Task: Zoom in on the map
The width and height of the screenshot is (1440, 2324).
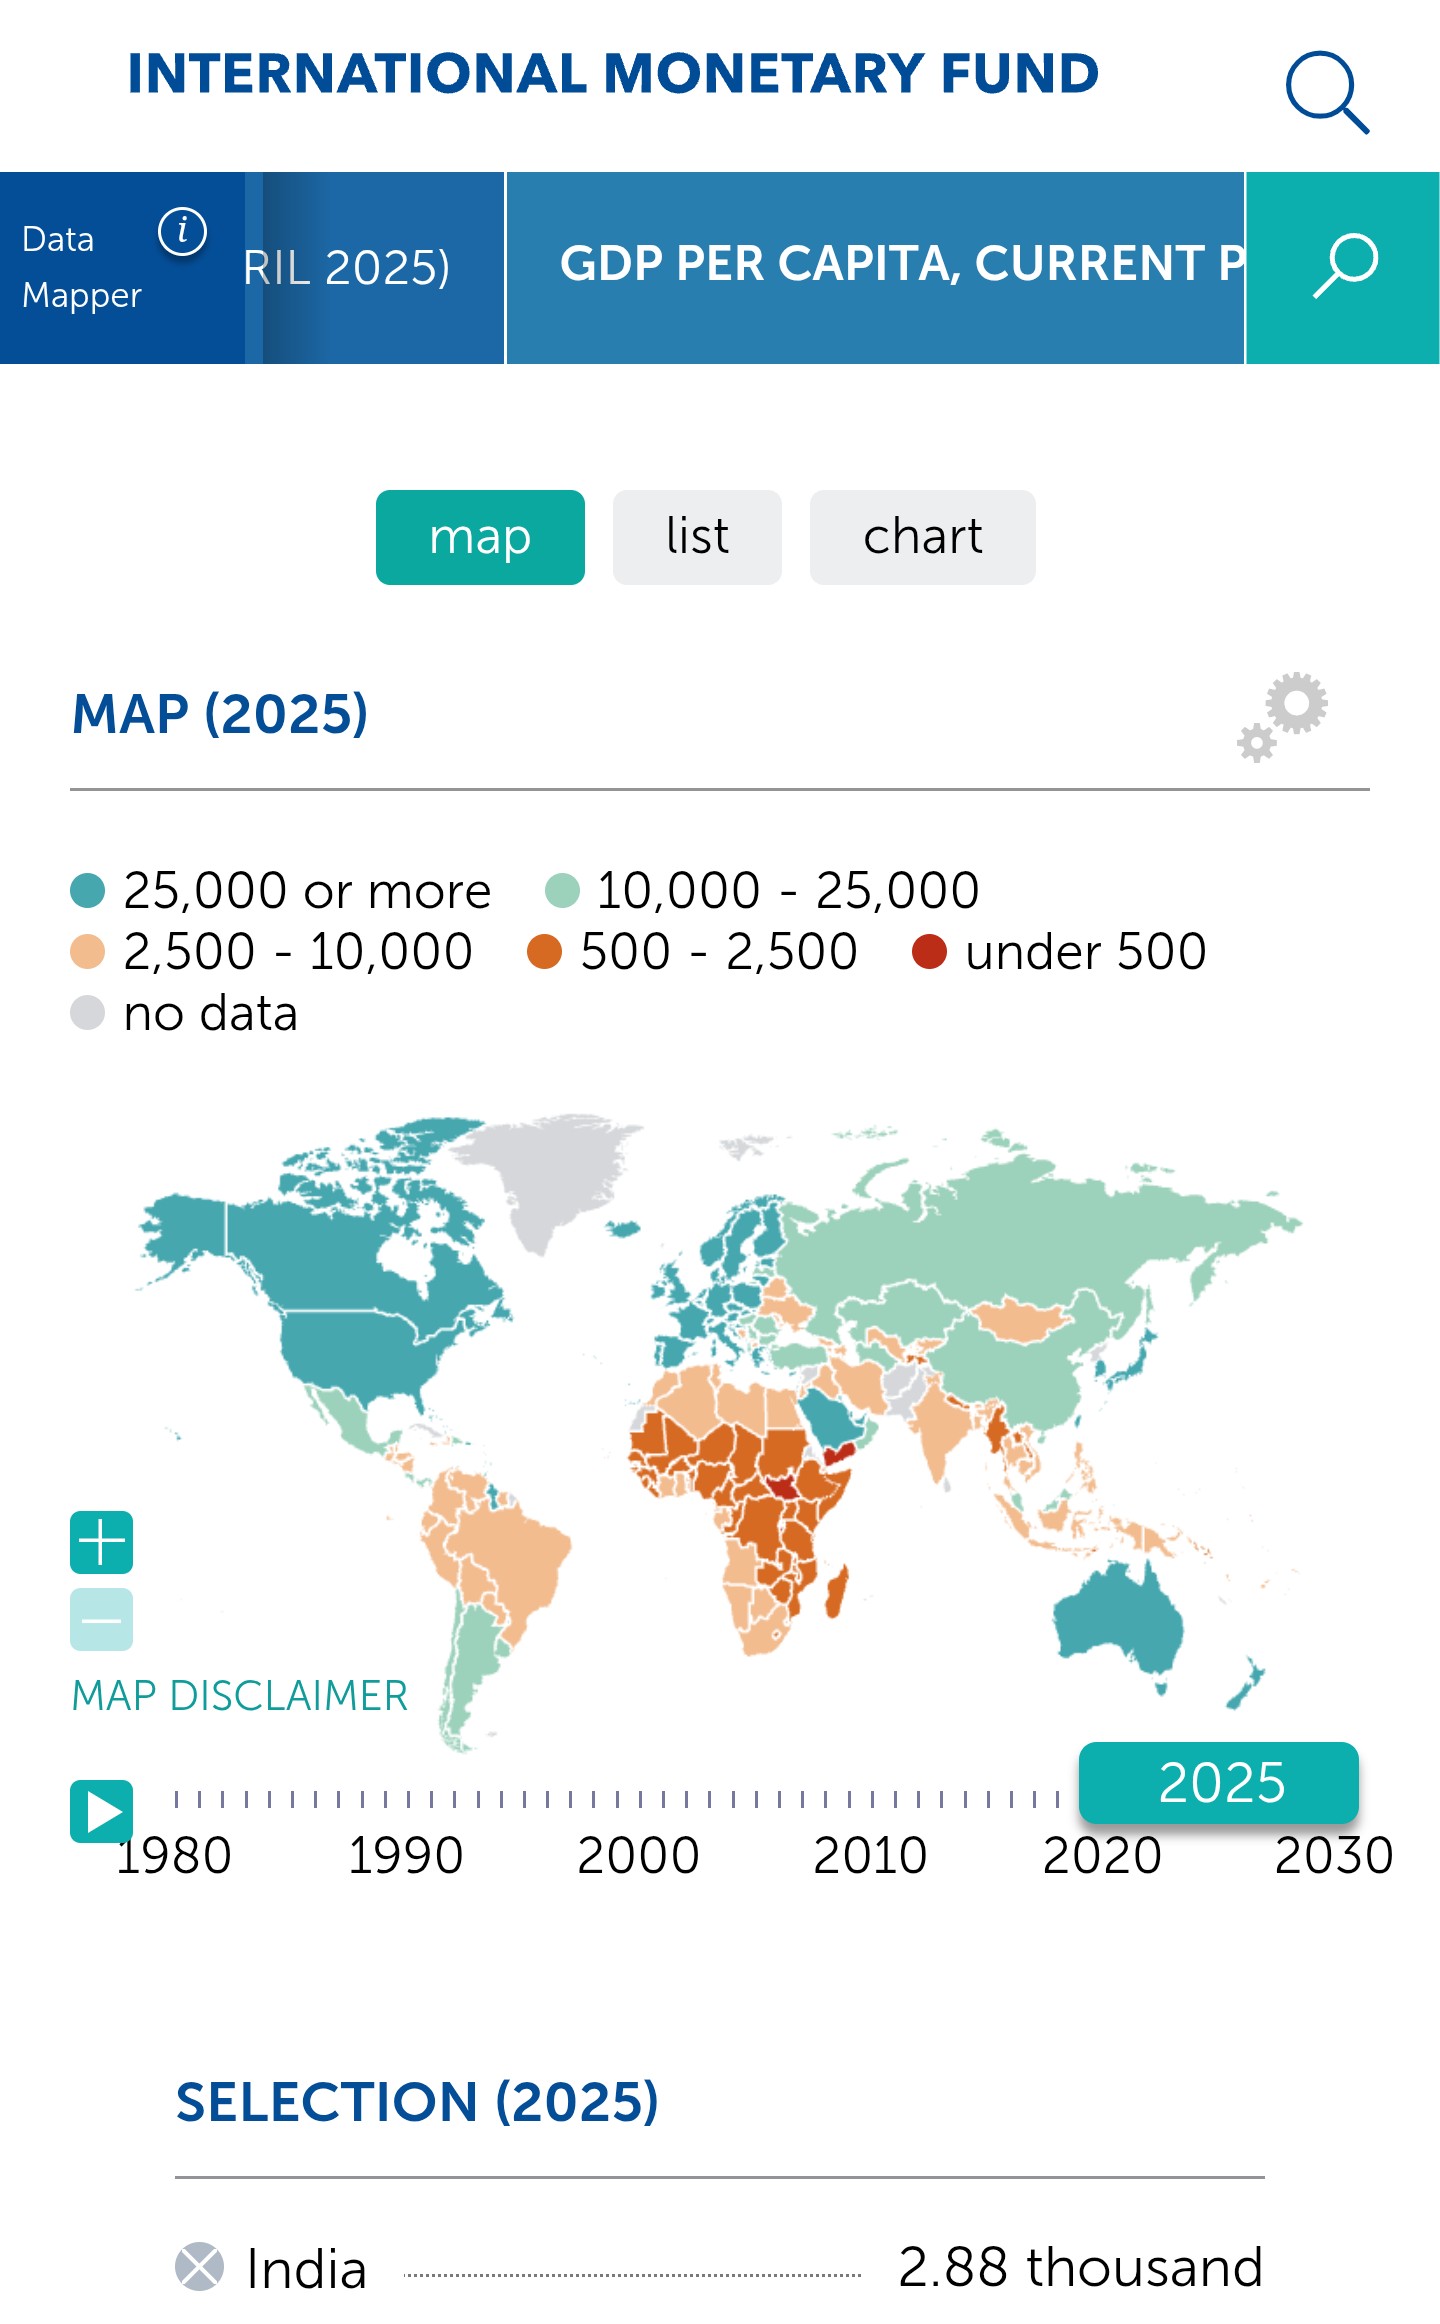Action: (101, 1542)
